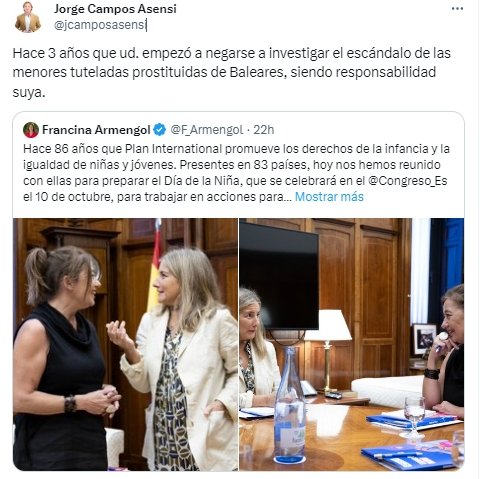481x479 pixels.
Task: Click the @F_Armengol handle
Action: coord(207,130)
